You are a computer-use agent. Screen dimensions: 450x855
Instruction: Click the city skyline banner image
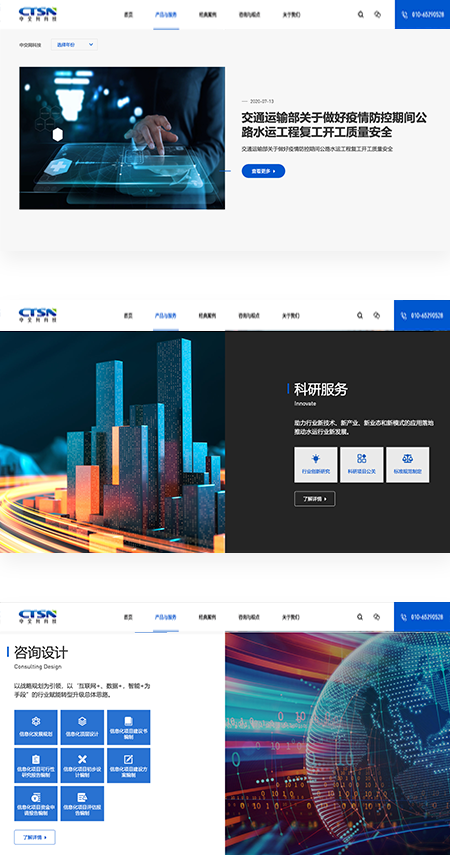pyautogui.click(x=112, y=442)
